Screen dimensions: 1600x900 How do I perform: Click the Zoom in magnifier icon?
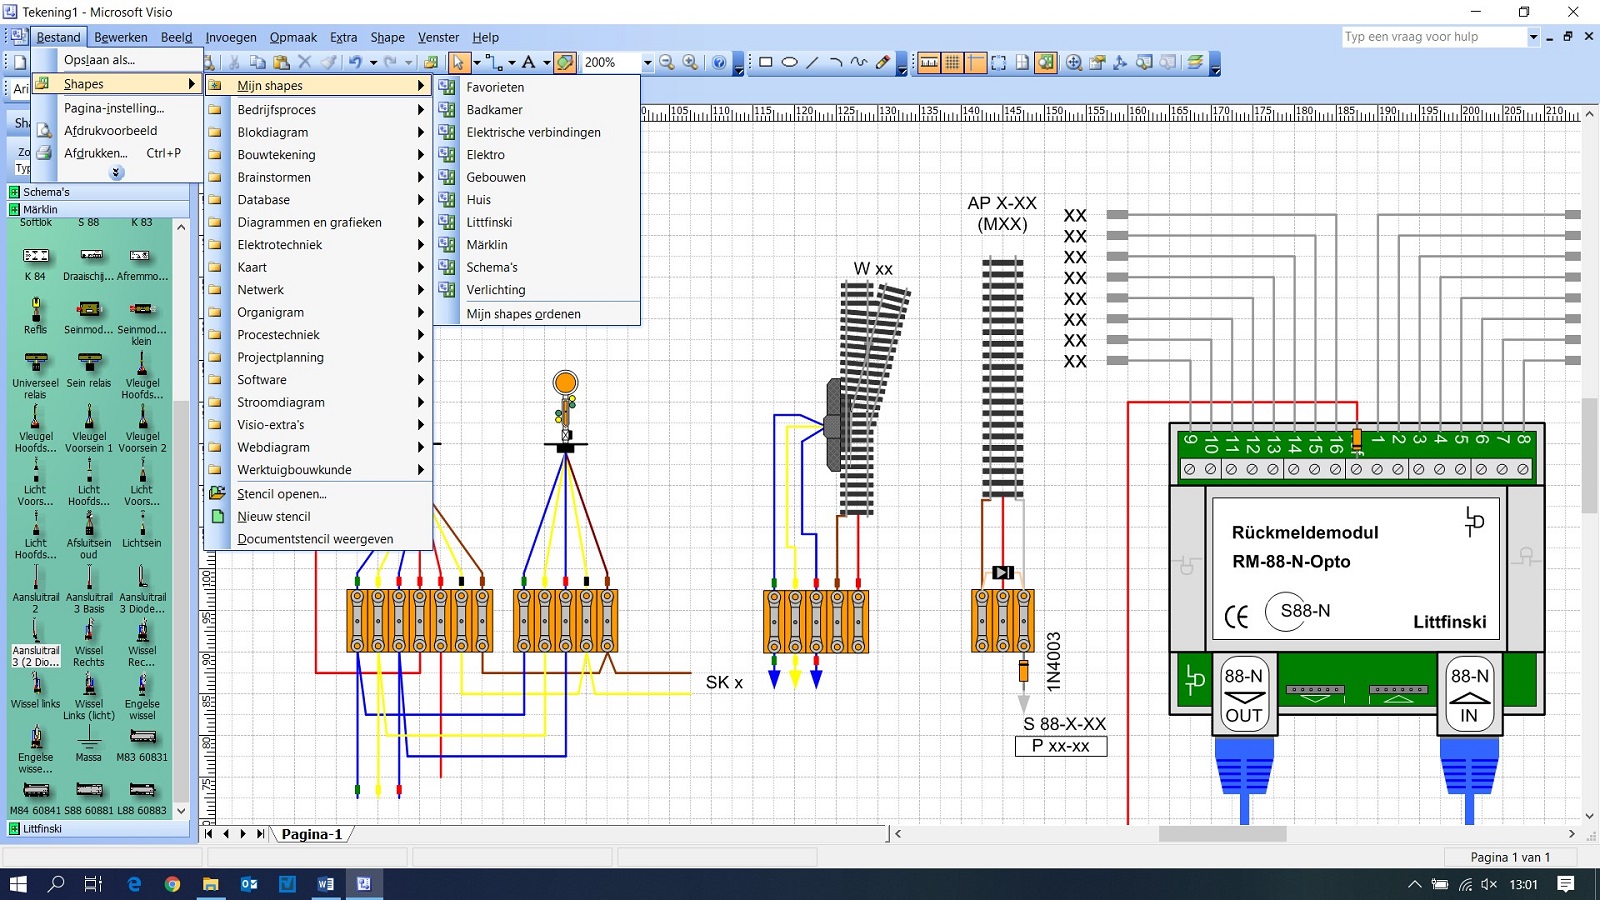tap(690, 62)
